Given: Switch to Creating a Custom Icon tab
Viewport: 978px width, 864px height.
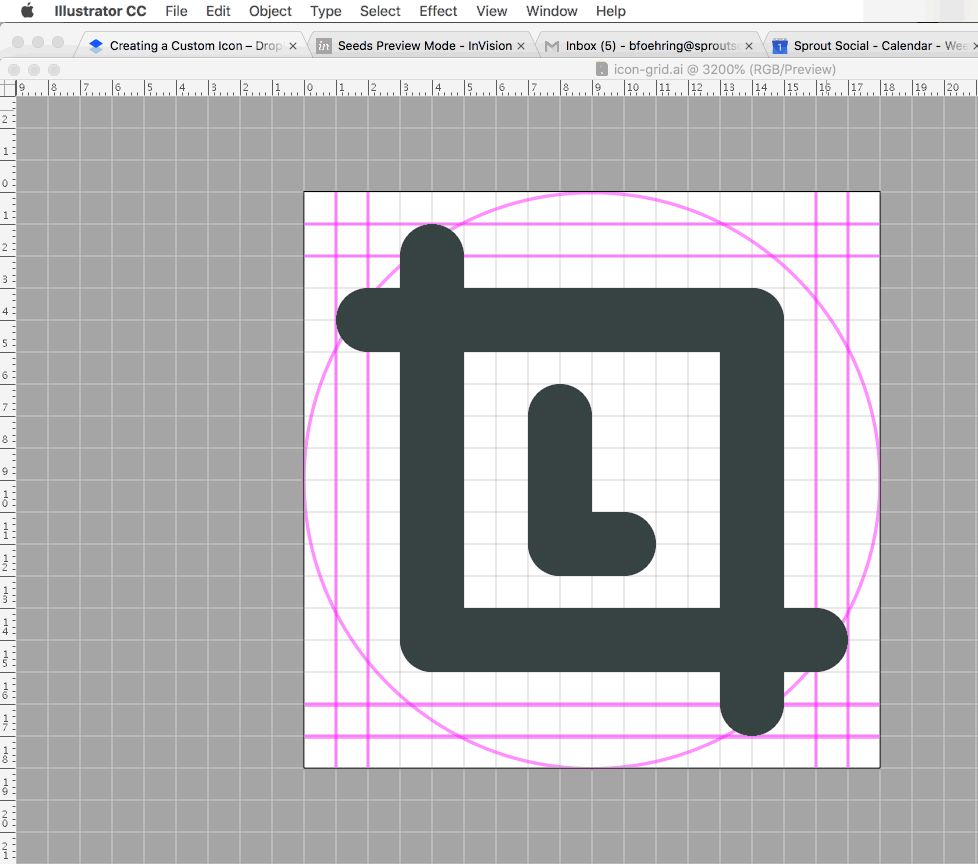Looking at the screenshot, I should pos(190,45).
